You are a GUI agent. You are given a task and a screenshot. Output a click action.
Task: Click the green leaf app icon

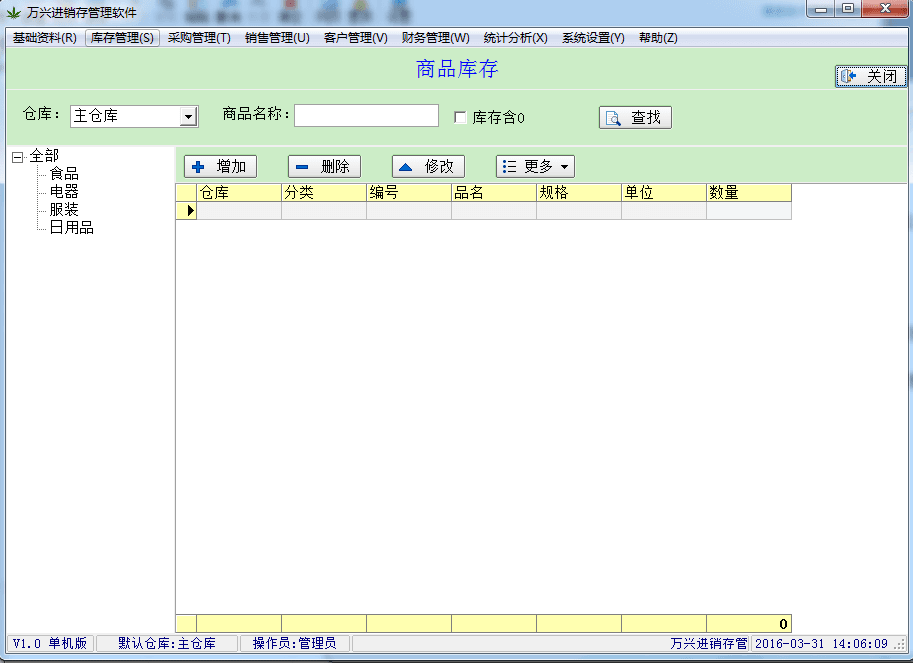(13, 12)
